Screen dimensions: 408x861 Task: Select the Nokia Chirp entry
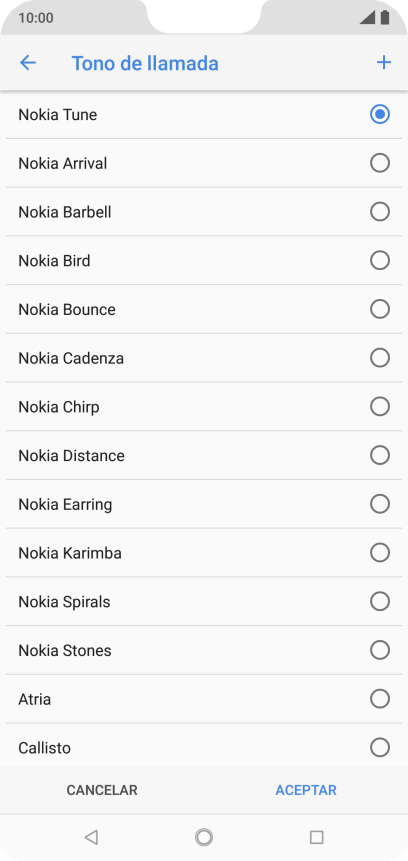coord(204,407)
